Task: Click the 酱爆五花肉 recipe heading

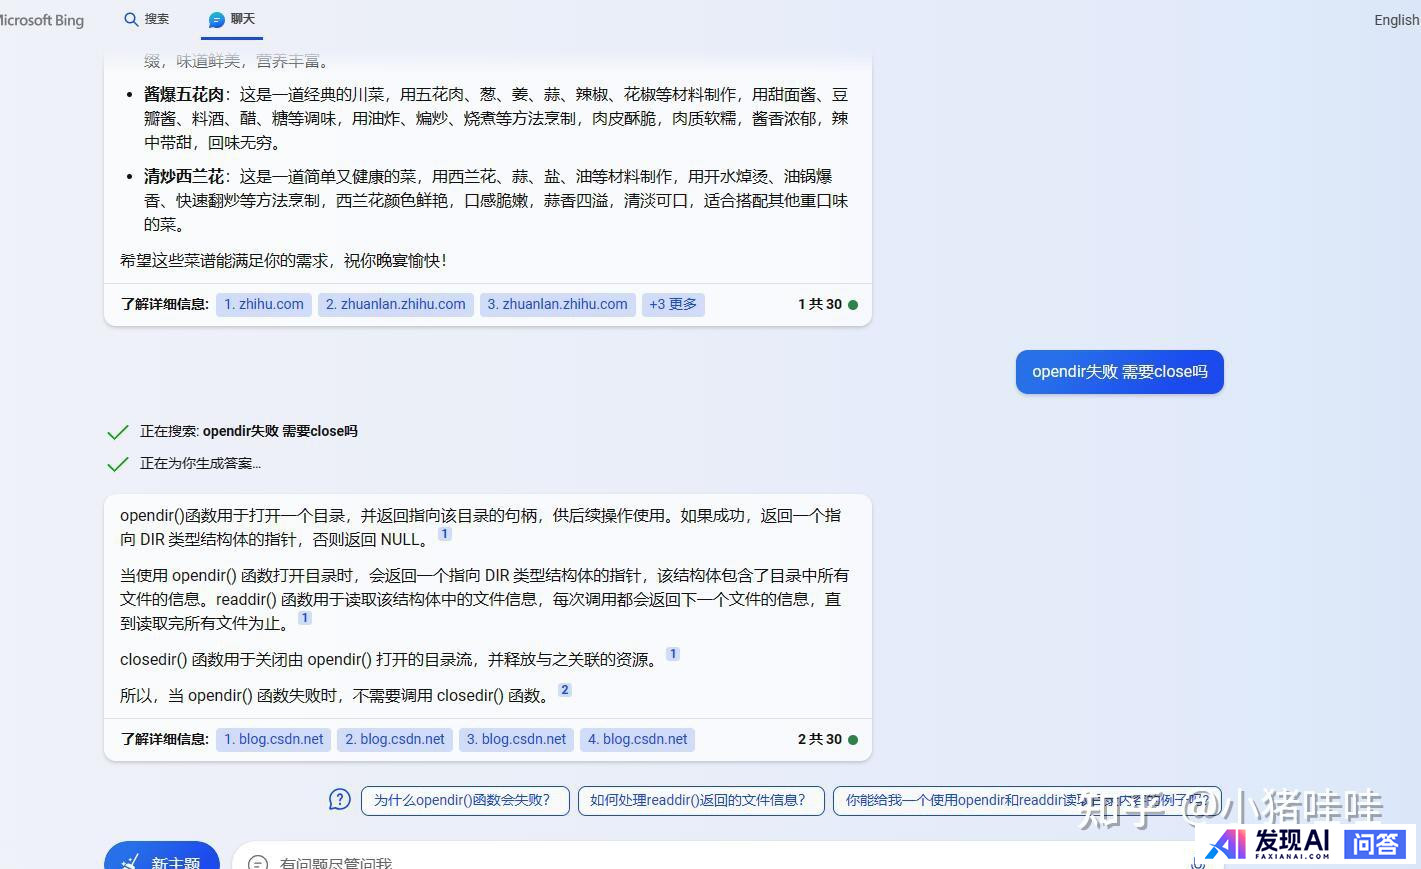Action: coord(183,95)
